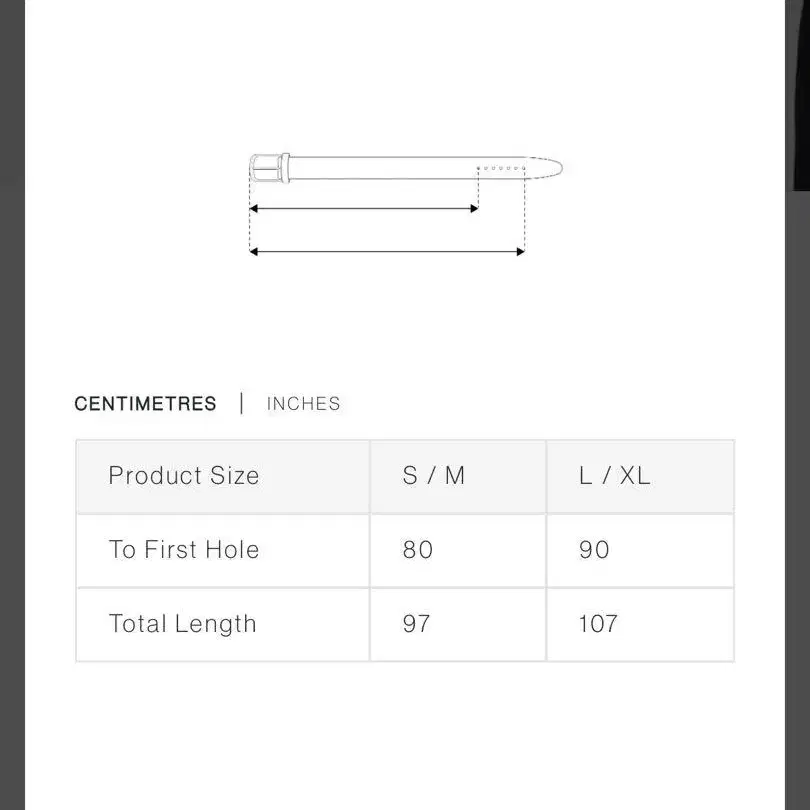The height and width of the screenshot is (810, 810).
Task: Click the row of belt holes in the diagram
Action: [x=502, y=168]
